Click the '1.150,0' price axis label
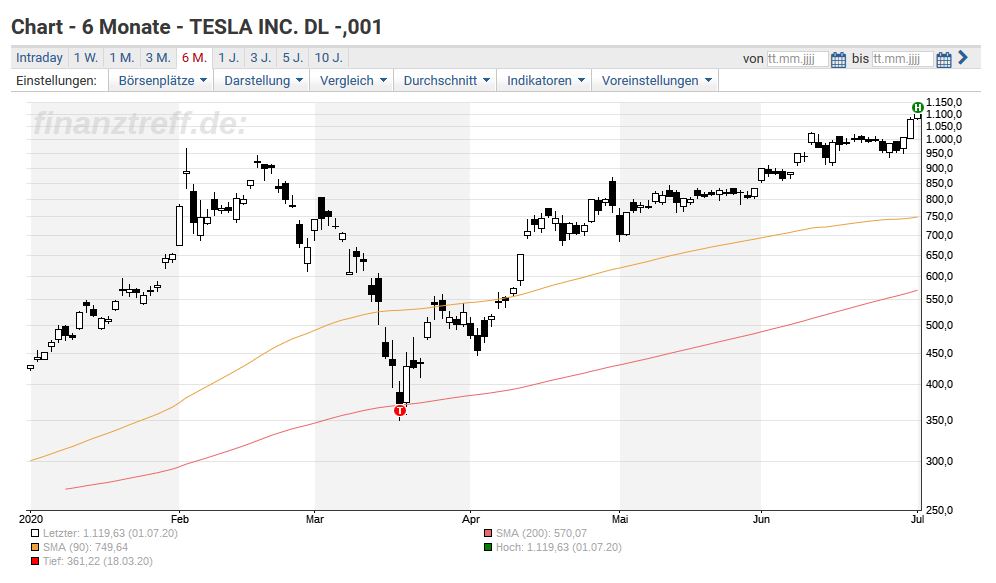The width and height of the screenshot is (996, 583). 944,102
